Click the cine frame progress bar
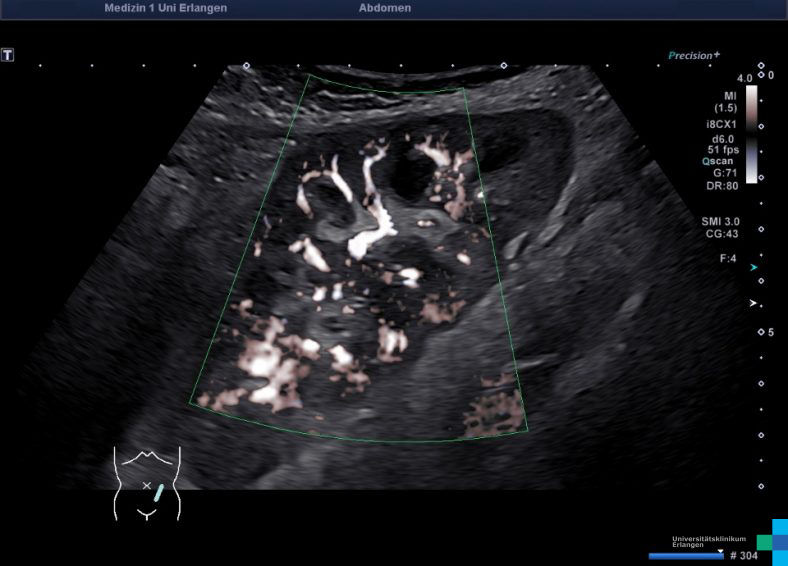This screenshot has height=566, width=788. click(686, 555)
